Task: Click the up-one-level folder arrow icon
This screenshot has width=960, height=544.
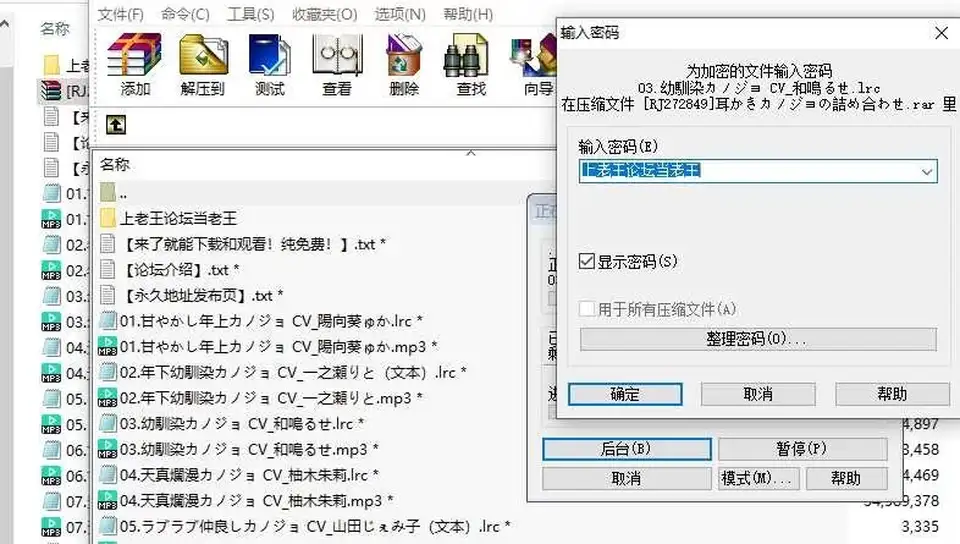Action: (x=116, y=125)
